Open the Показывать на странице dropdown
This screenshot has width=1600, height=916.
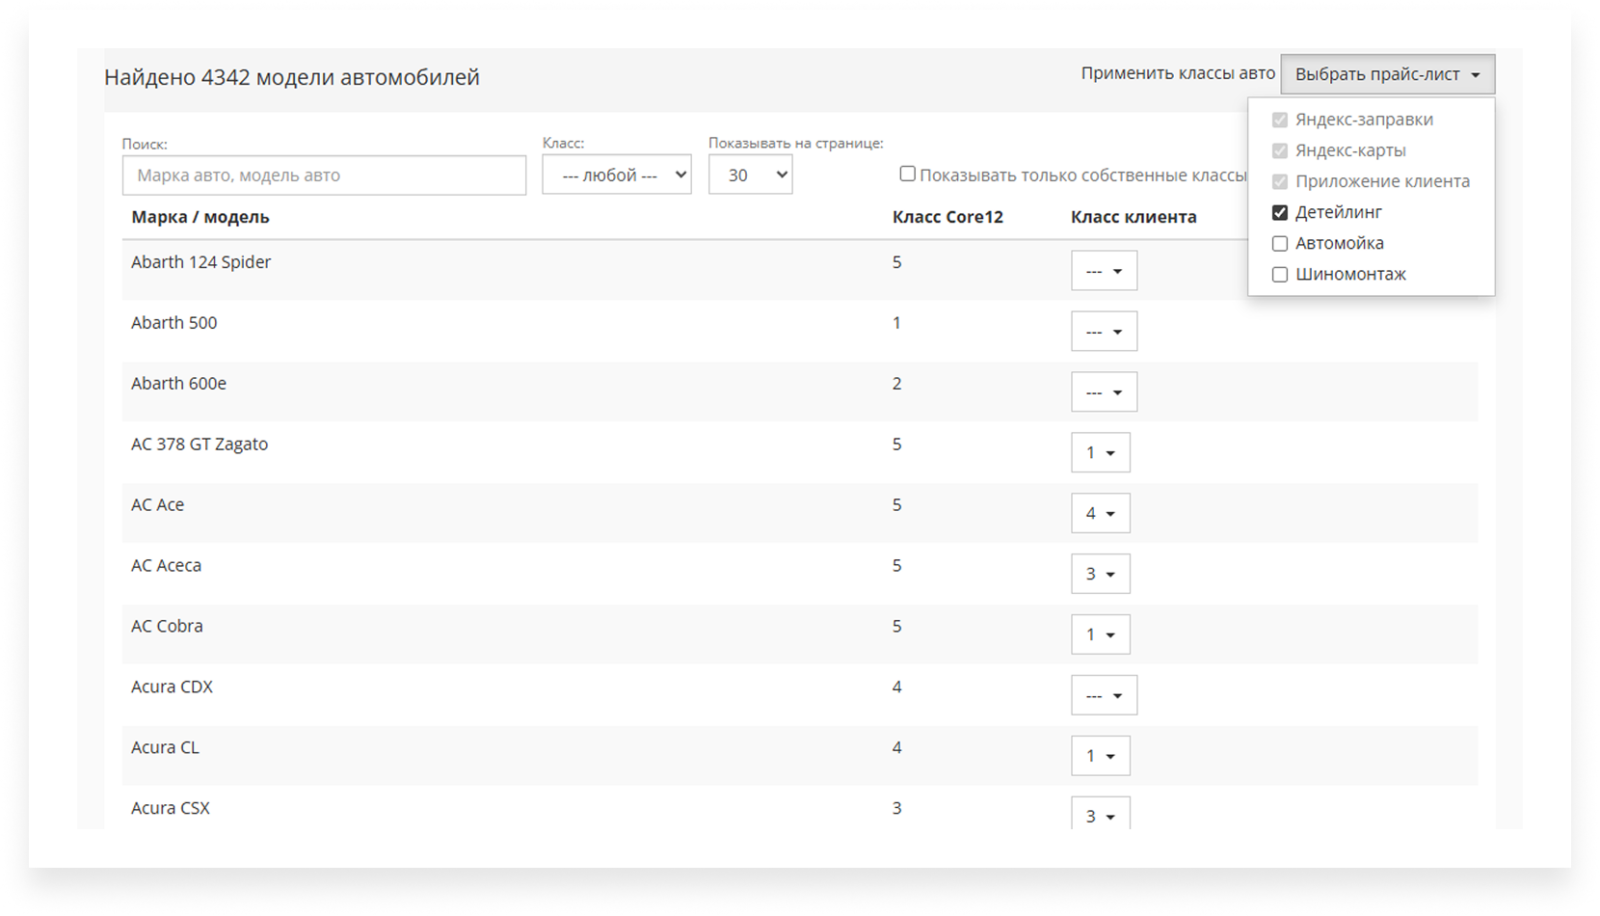pos(750,175)
